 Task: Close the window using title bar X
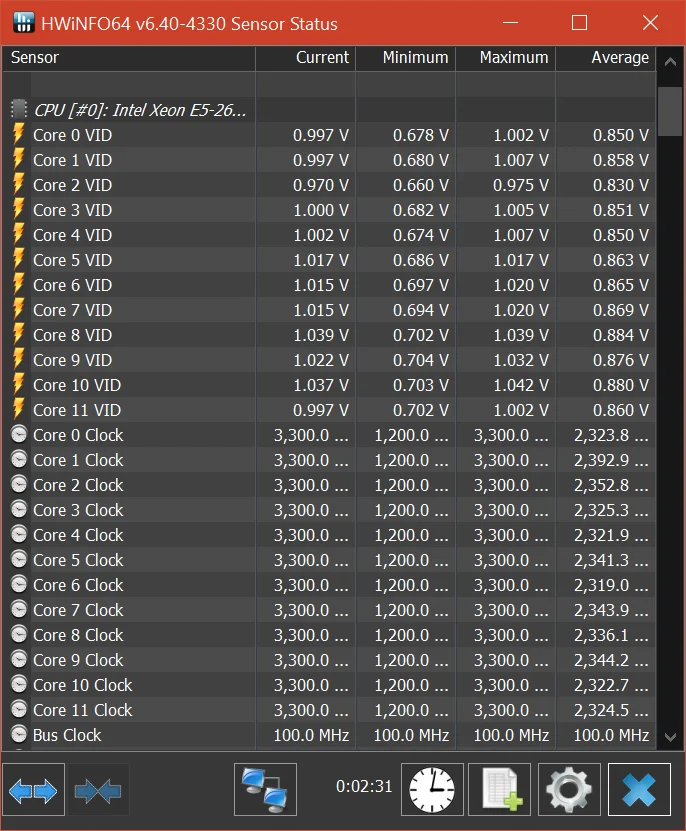click(650, 23)
